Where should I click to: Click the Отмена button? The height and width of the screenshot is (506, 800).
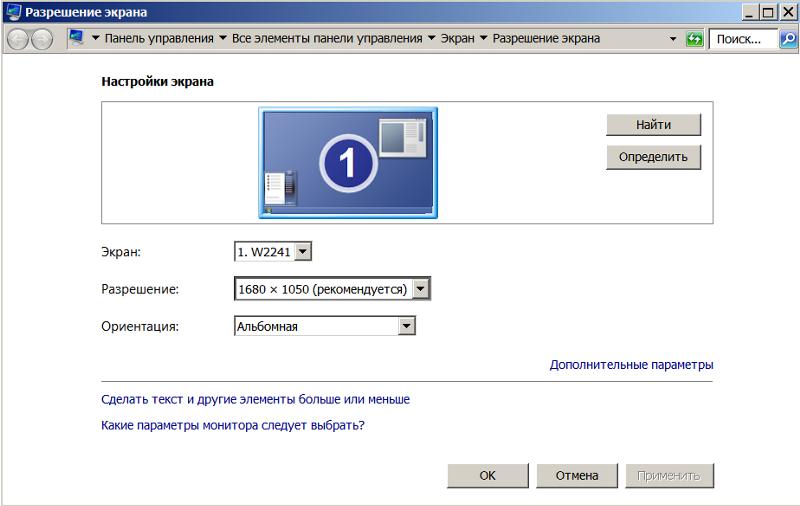point(577,475)
